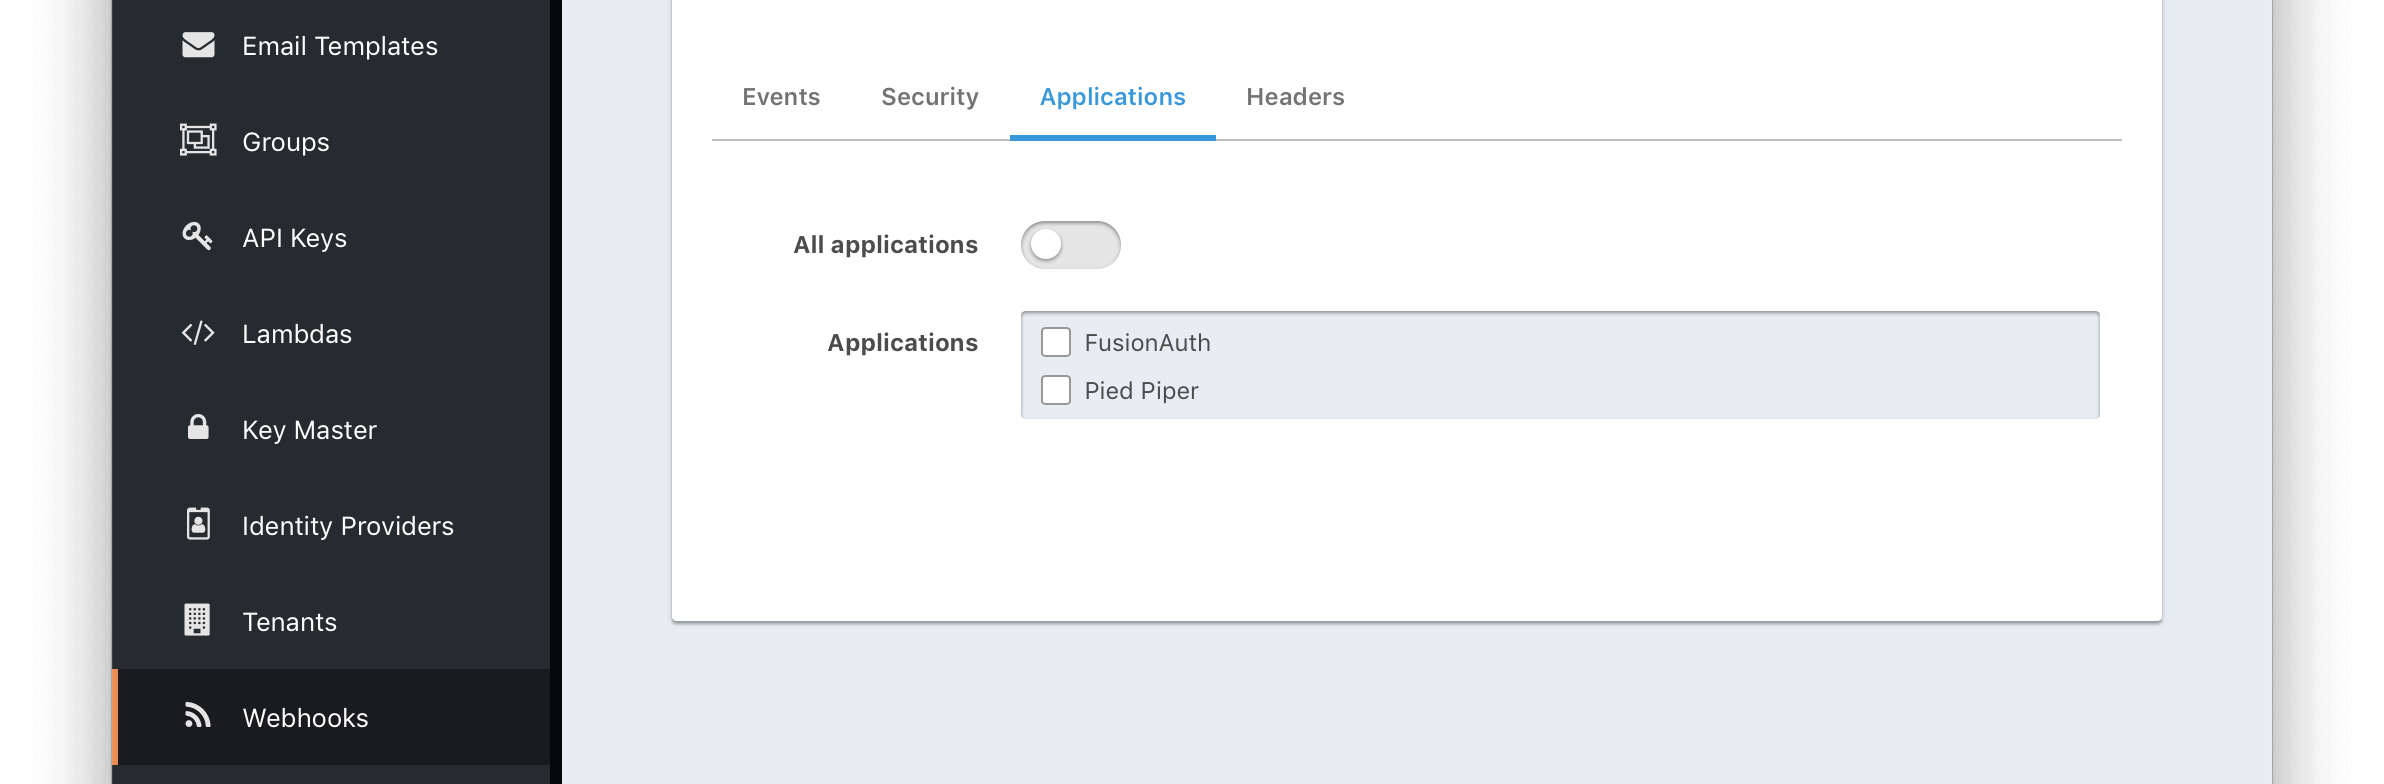Viewport: 2384px width, 784px height.
Task: Click the Identity Providers badge icon
Action: click(x=198, y=523)
